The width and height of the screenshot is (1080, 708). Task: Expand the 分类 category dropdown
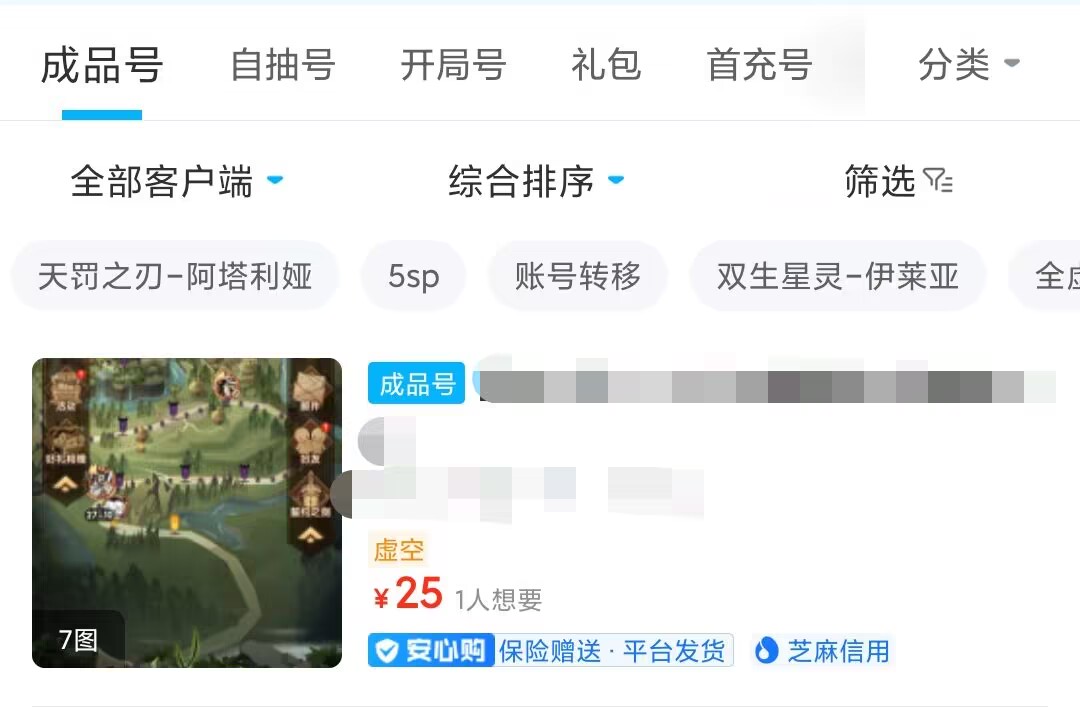[x=969, y=65]
